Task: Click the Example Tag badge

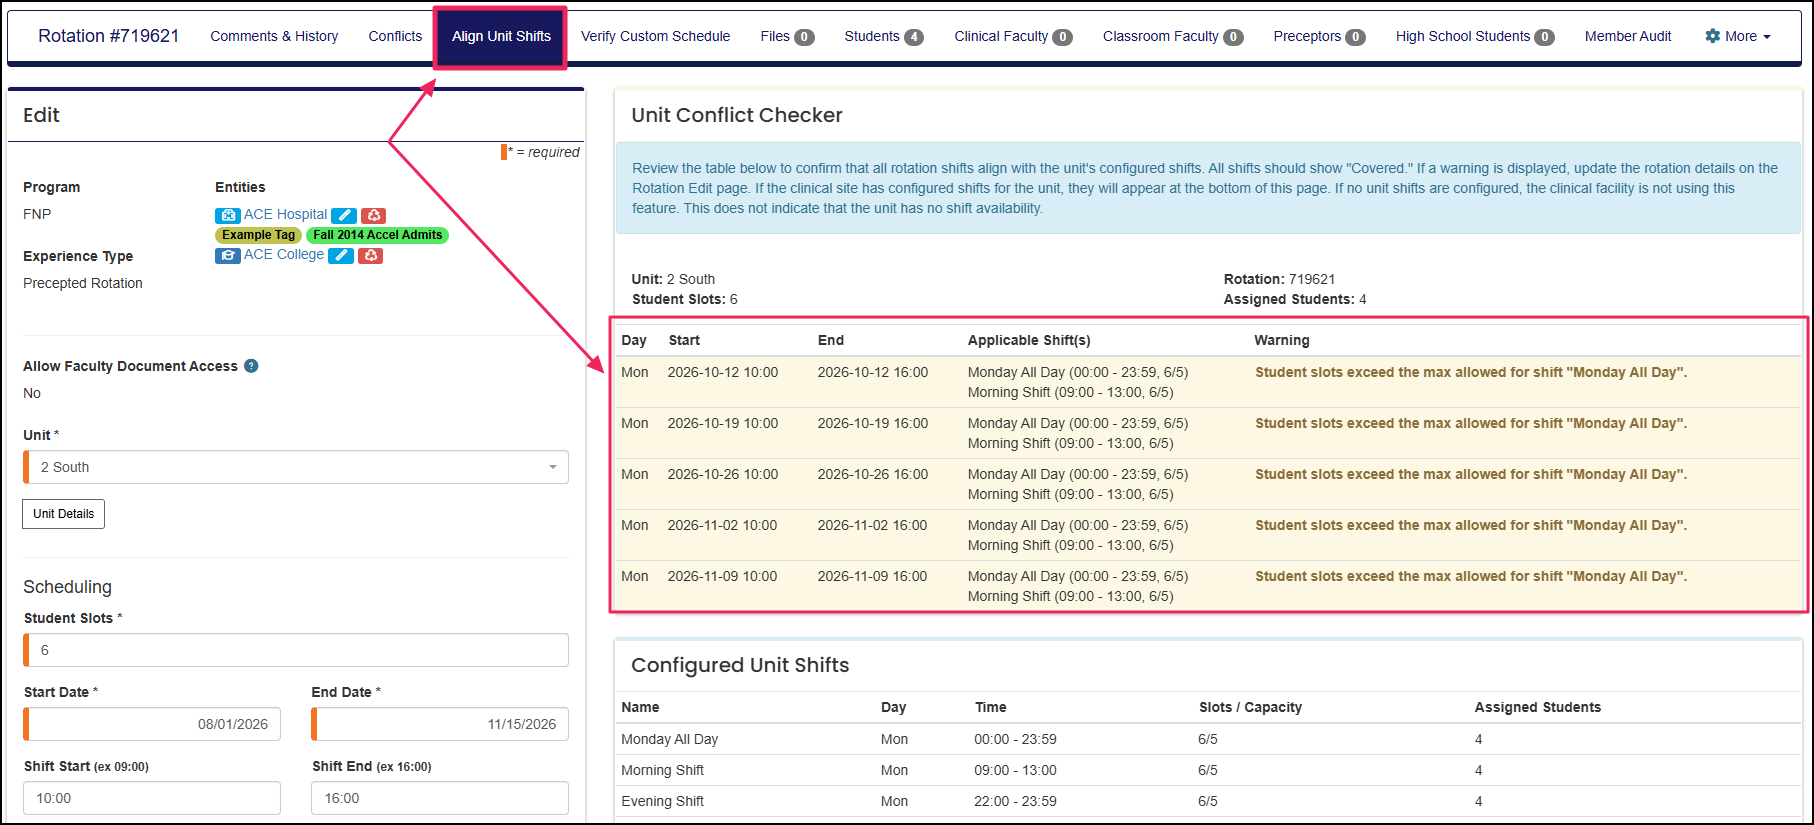Action: [258, 235]
